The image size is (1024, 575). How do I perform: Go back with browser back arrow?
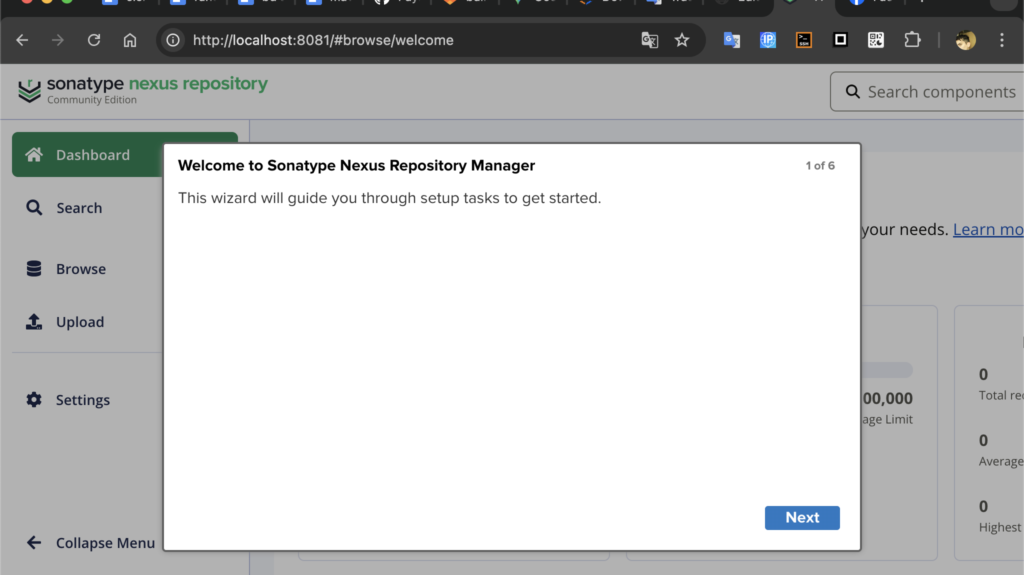22,40
